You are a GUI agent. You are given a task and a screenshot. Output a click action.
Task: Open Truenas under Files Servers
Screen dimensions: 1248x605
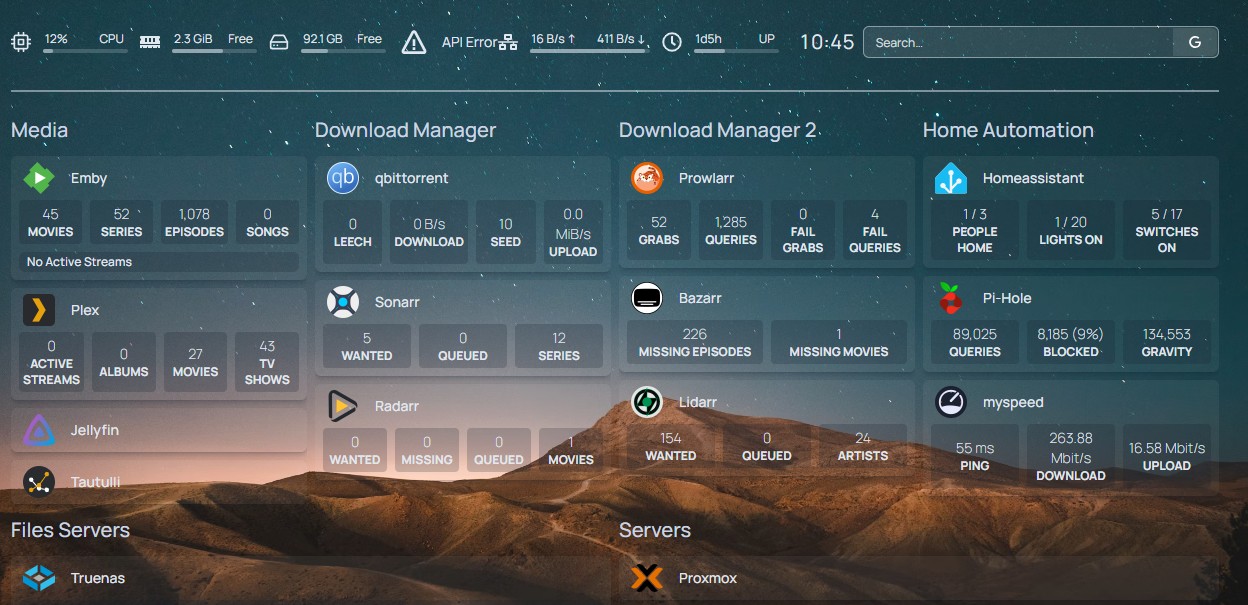[97, 578]
